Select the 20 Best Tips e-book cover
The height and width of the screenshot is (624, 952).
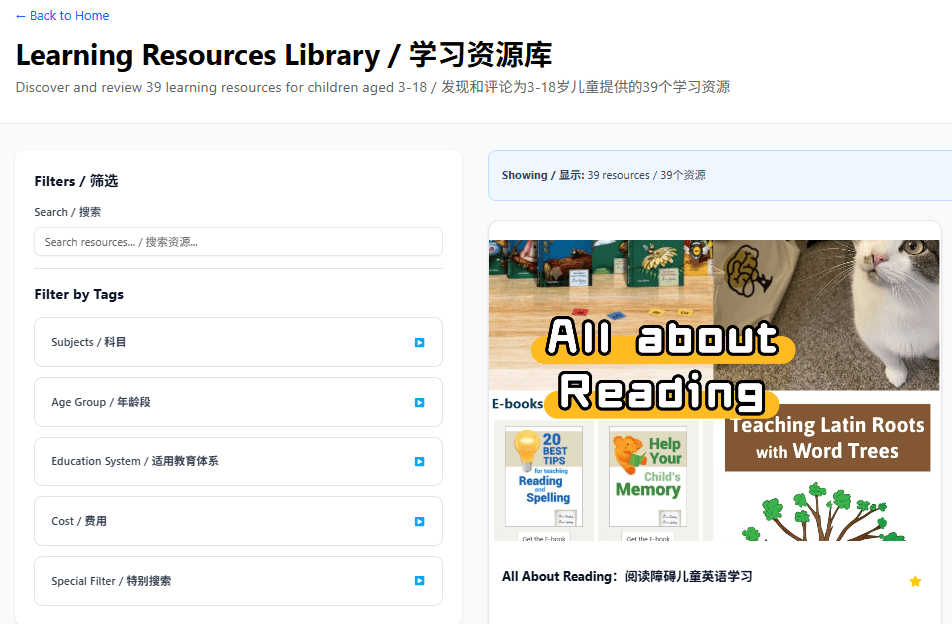[x=543, y=480]
